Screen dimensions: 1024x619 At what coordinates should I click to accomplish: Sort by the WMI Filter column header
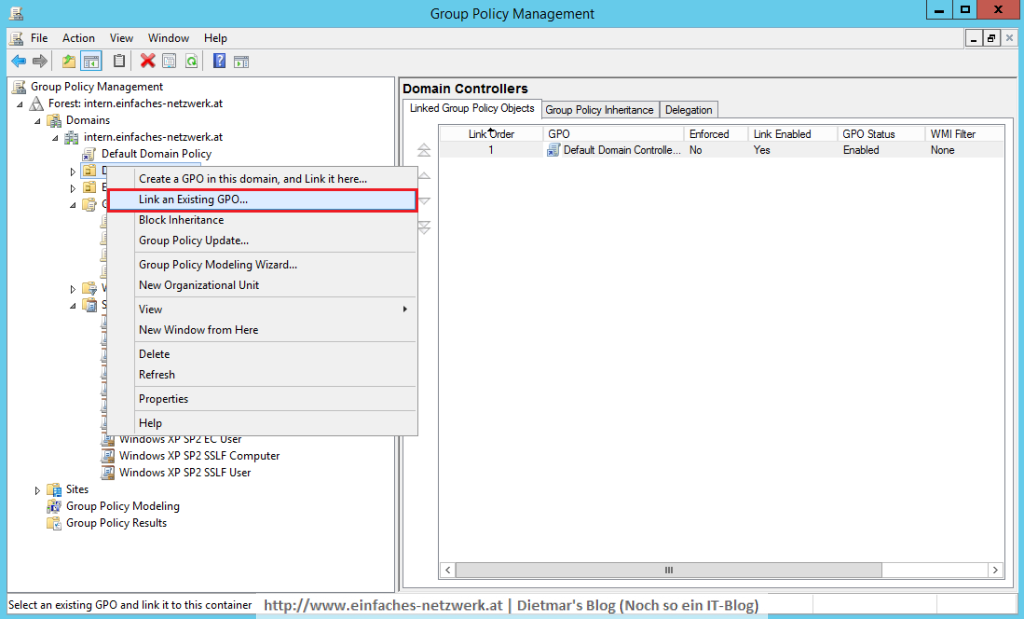click(x=965, y=134)
